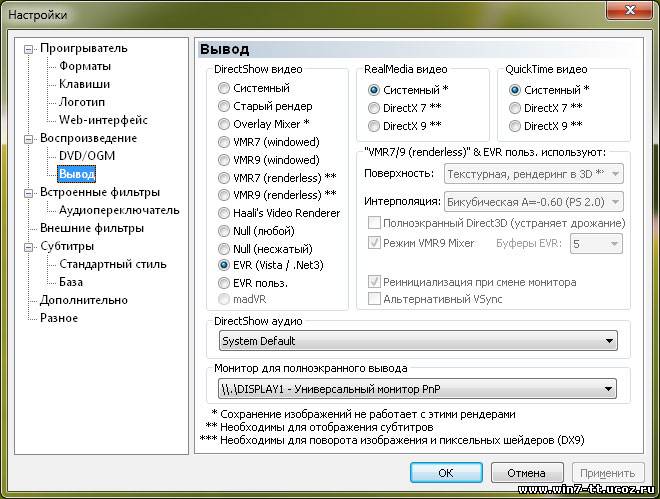Open База subtitles page
The height and width of the screenshot is (499, 660).
(x=71, y=282)
